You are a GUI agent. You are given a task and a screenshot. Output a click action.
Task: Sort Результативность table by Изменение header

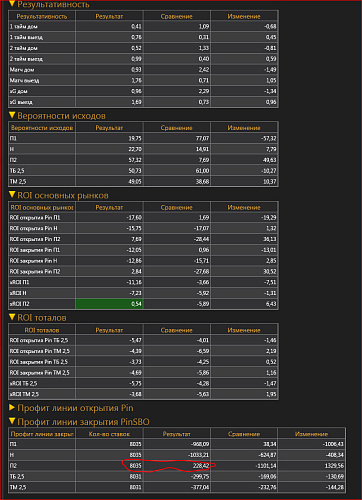click(x=244, y=16)
